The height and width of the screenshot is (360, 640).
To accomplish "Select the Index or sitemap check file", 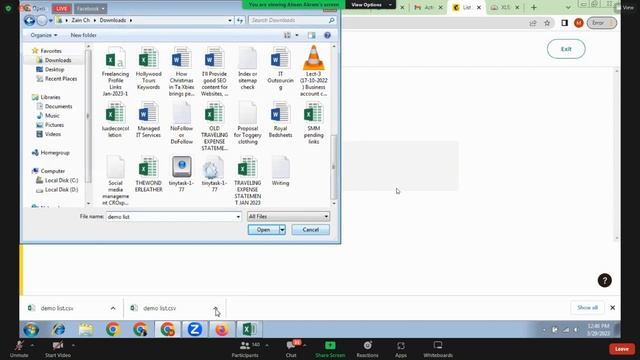I will (247, 69).
